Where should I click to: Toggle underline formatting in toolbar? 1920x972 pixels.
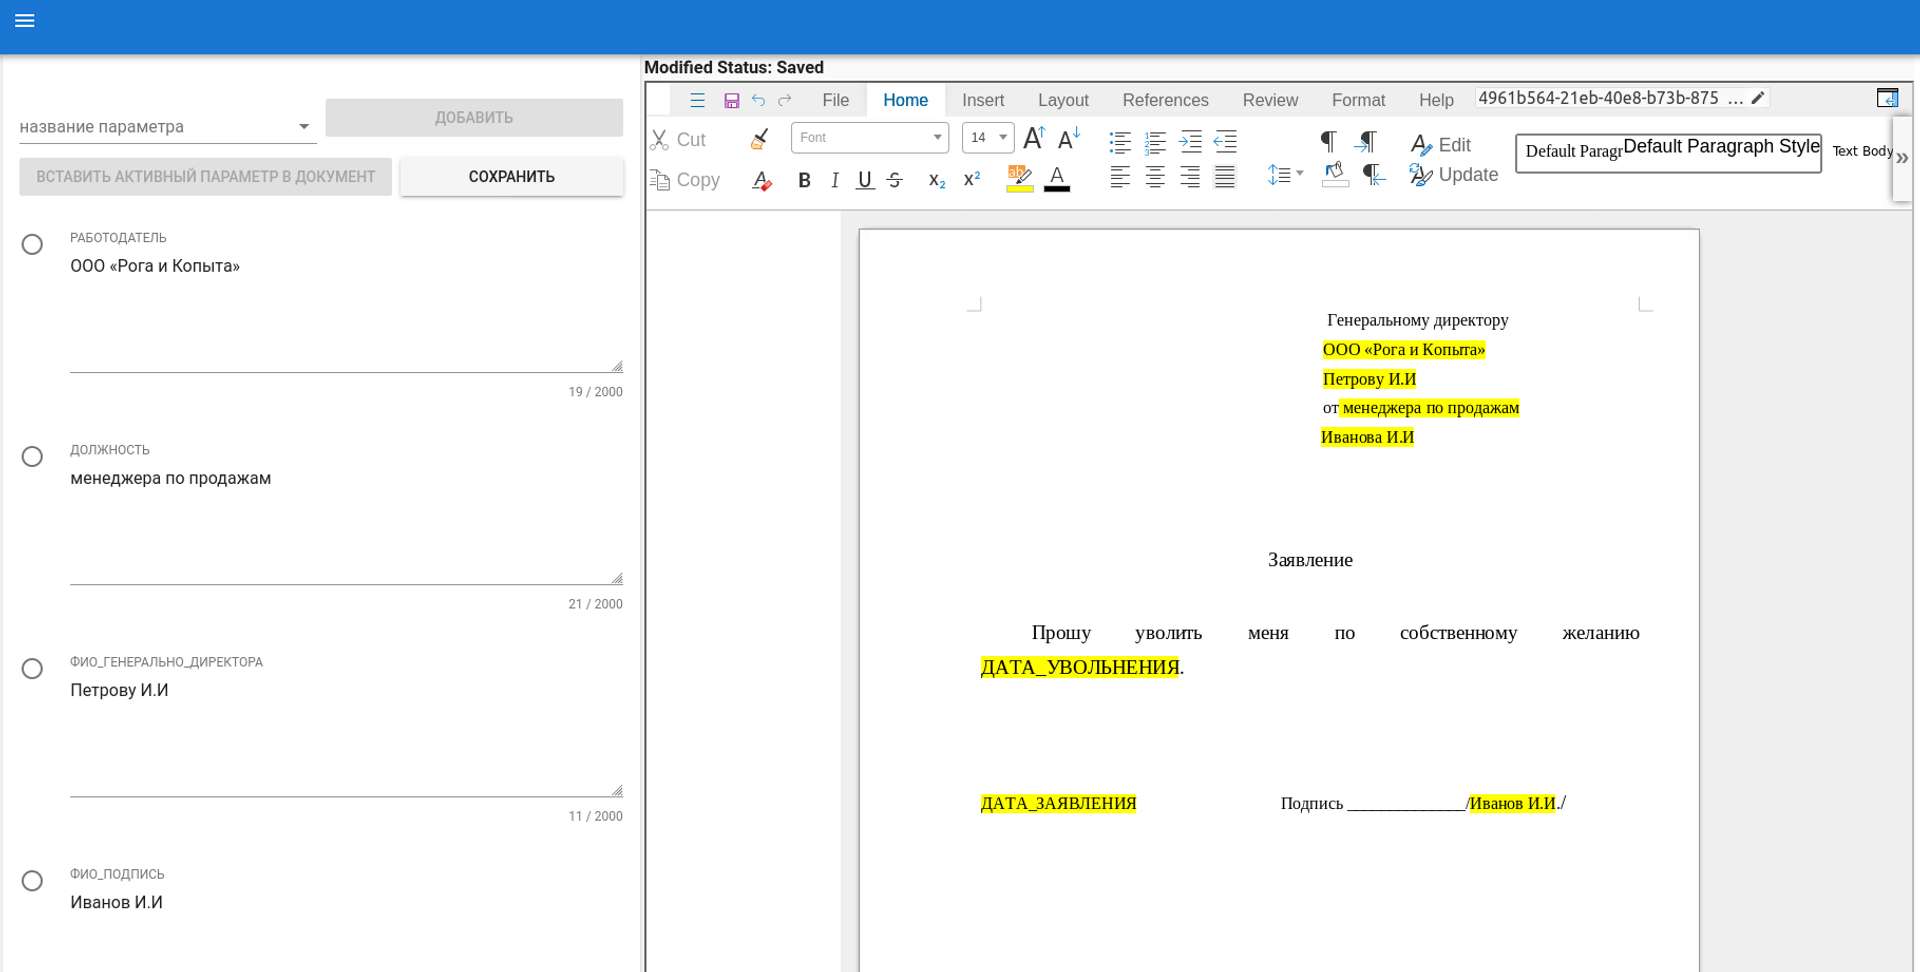tap(865, 180)
